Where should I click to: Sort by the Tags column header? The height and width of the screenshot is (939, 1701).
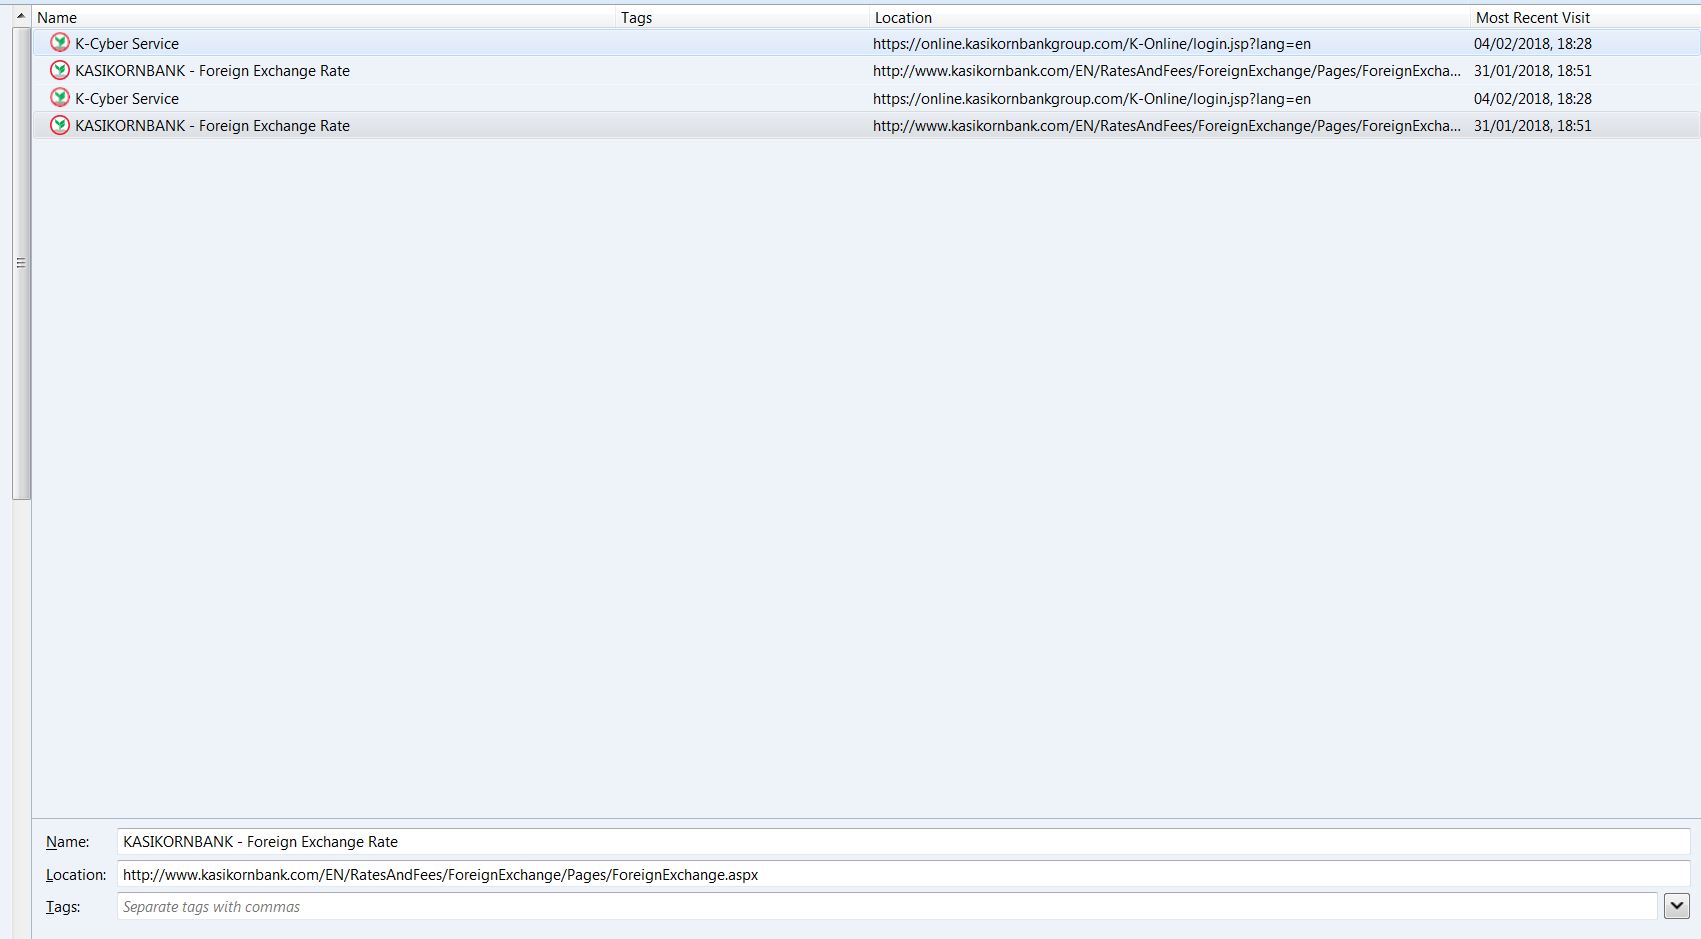pyautogui.click(x=742, y=17)
